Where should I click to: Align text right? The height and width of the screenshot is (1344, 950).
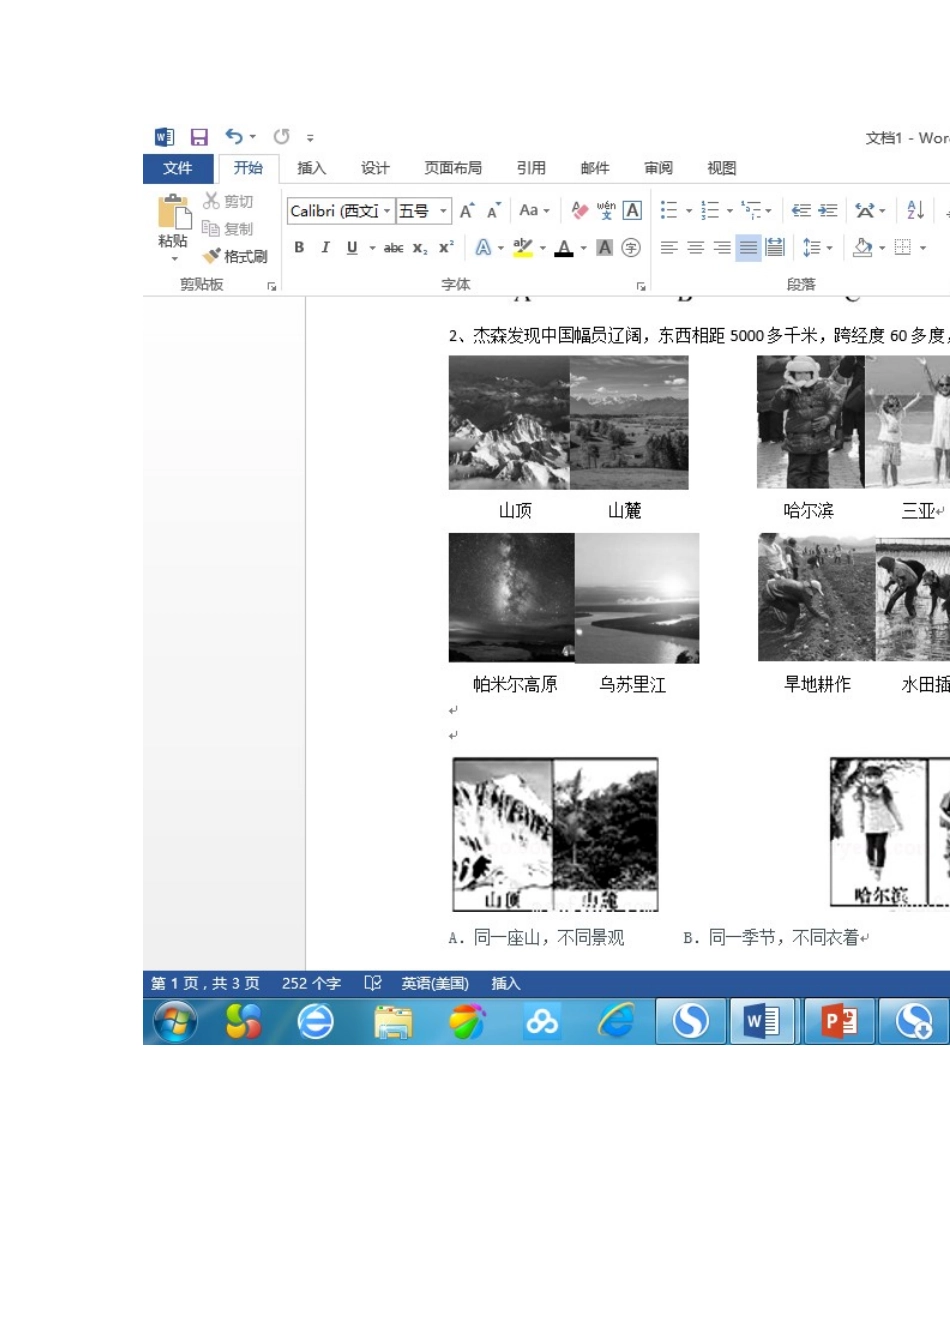[x=722, y=247]
